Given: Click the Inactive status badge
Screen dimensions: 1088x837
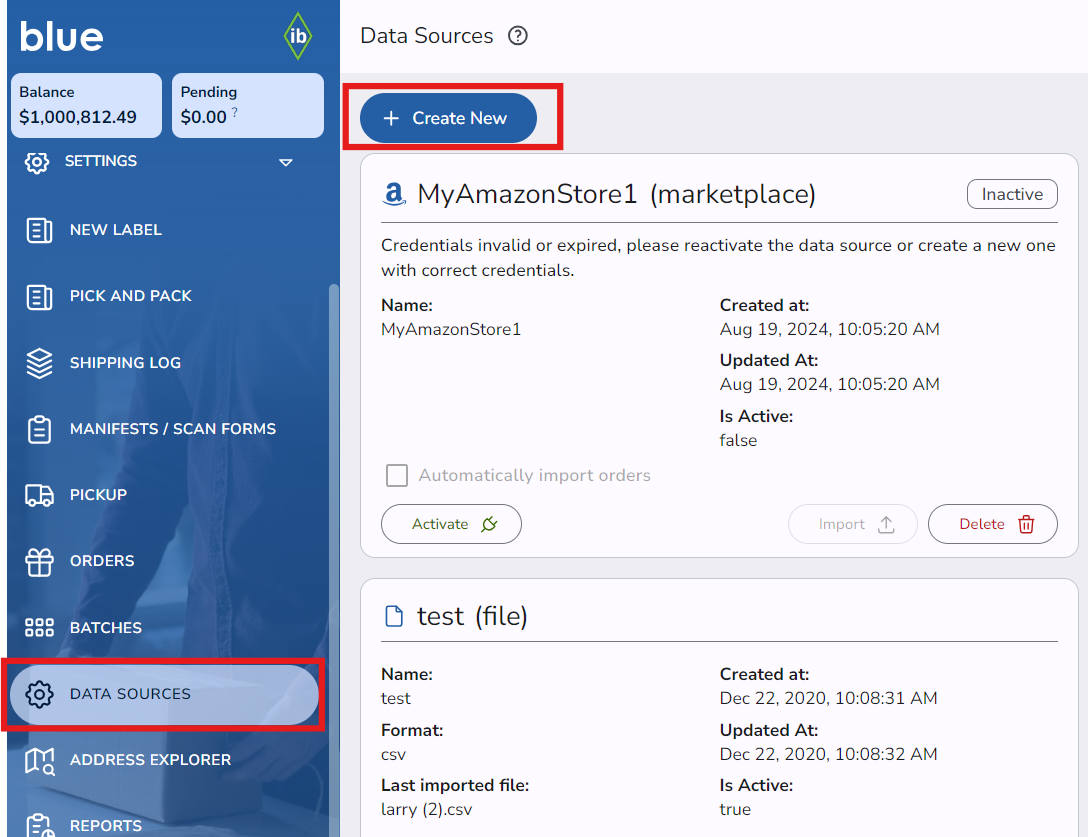Looking at the screenshot, I should click(1011, 194).
